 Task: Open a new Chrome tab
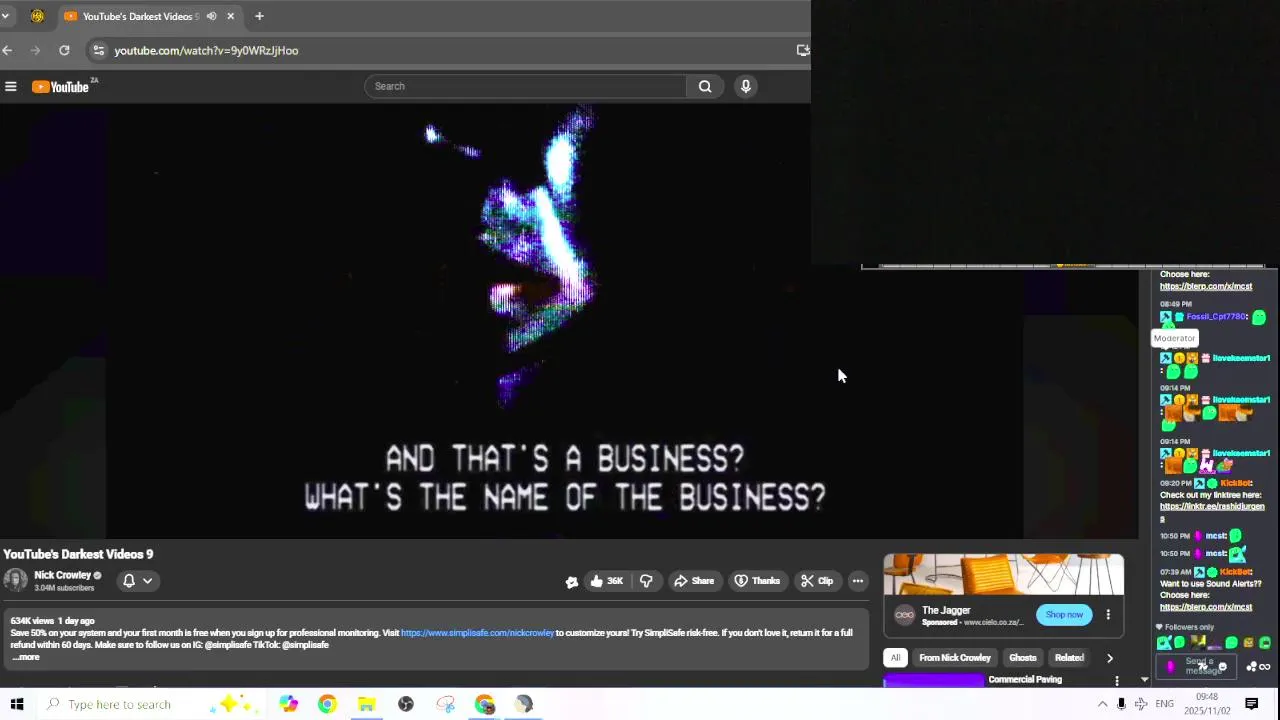click(259, 16)
